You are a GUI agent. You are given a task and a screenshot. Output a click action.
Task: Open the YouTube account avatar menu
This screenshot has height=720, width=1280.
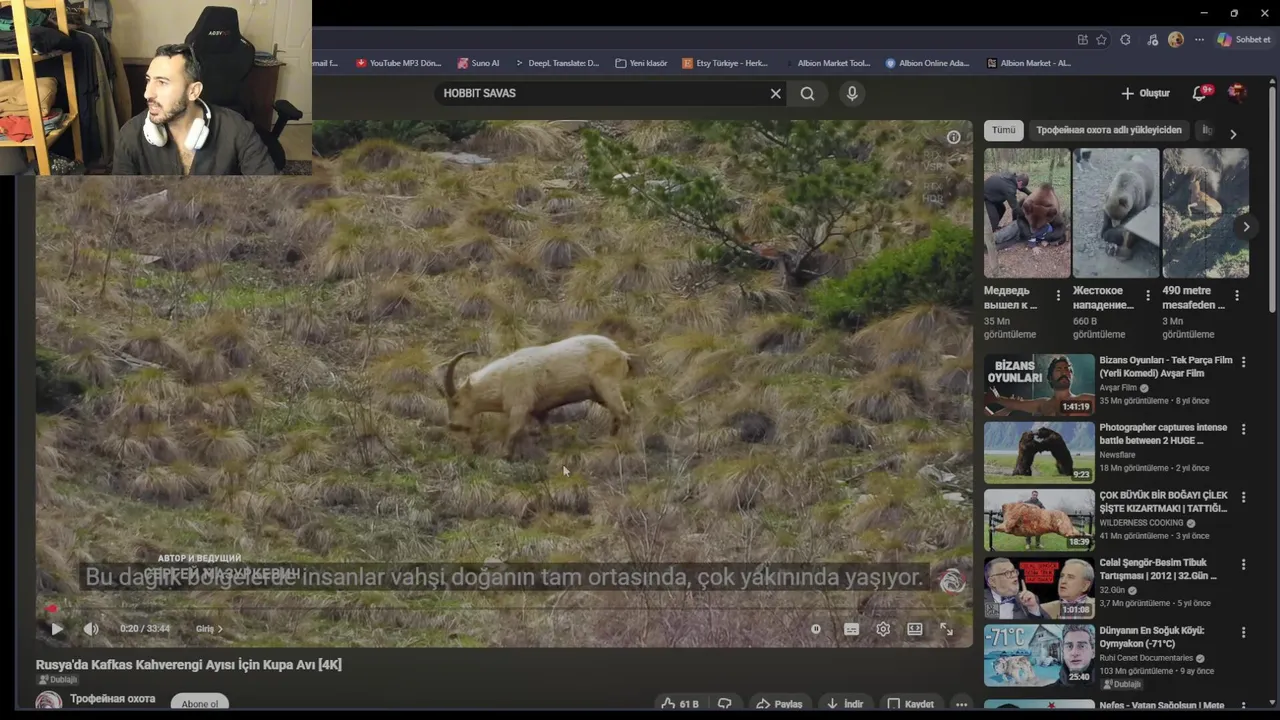[x=1237, y=93]
